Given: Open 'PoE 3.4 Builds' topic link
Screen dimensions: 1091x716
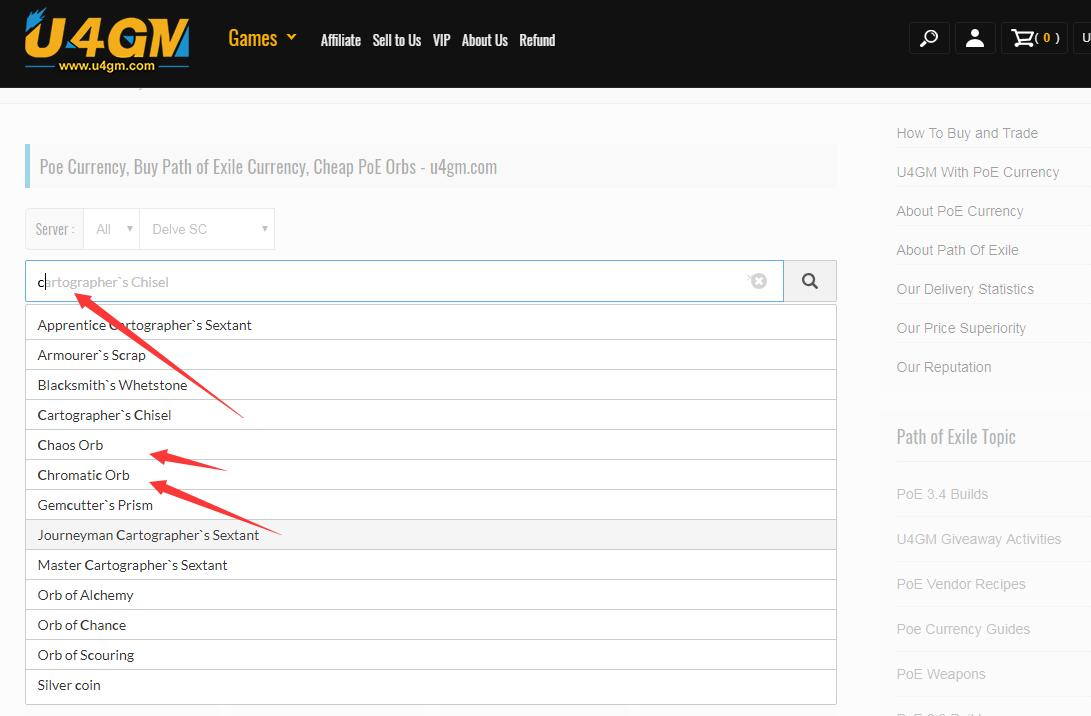Looking at the screenshot, I should 942,494.
